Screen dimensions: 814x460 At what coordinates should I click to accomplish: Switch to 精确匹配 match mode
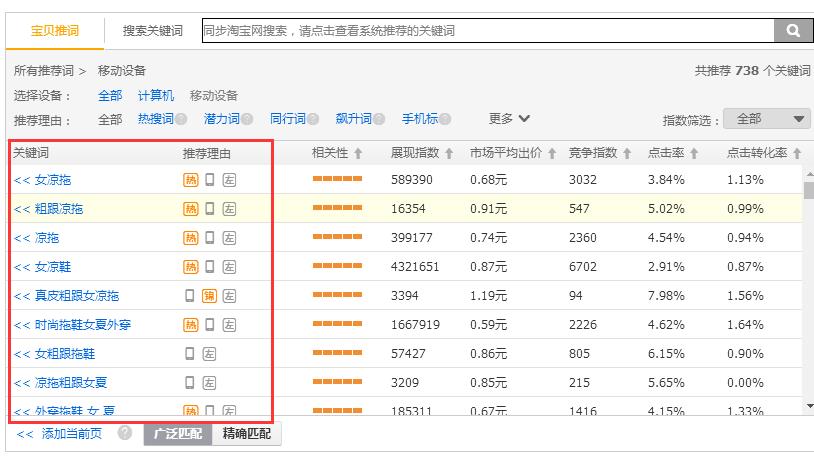[247, 433]
